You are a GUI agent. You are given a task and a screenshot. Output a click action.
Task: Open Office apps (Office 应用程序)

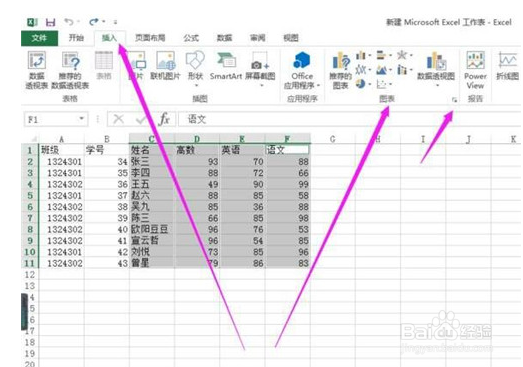pyautogui.click(x=302, y=71)
